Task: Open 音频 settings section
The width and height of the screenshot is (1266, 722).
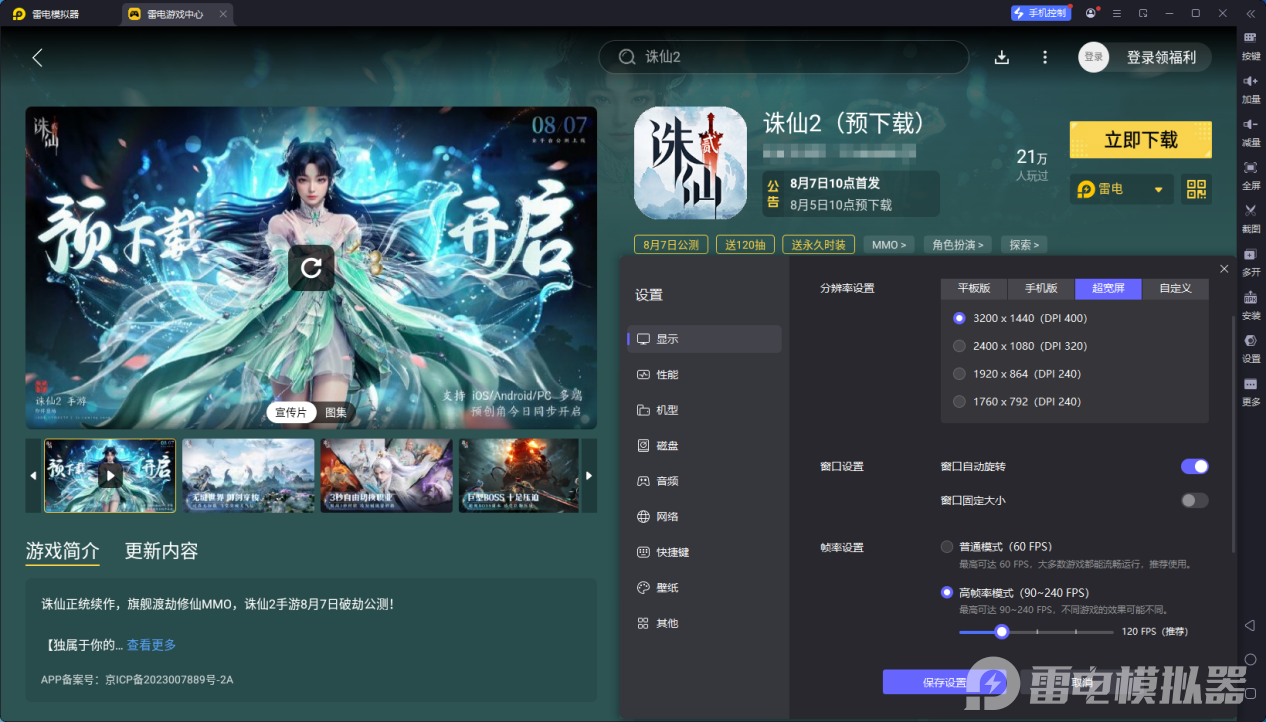Action: [704, 481]
